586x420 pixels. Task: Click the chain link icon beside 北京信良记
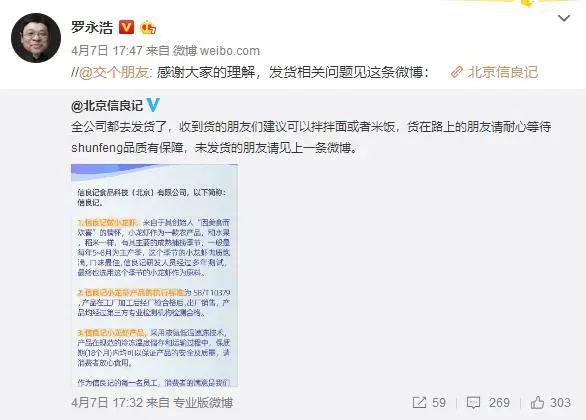pyautogui.click(x=457, y=72)
